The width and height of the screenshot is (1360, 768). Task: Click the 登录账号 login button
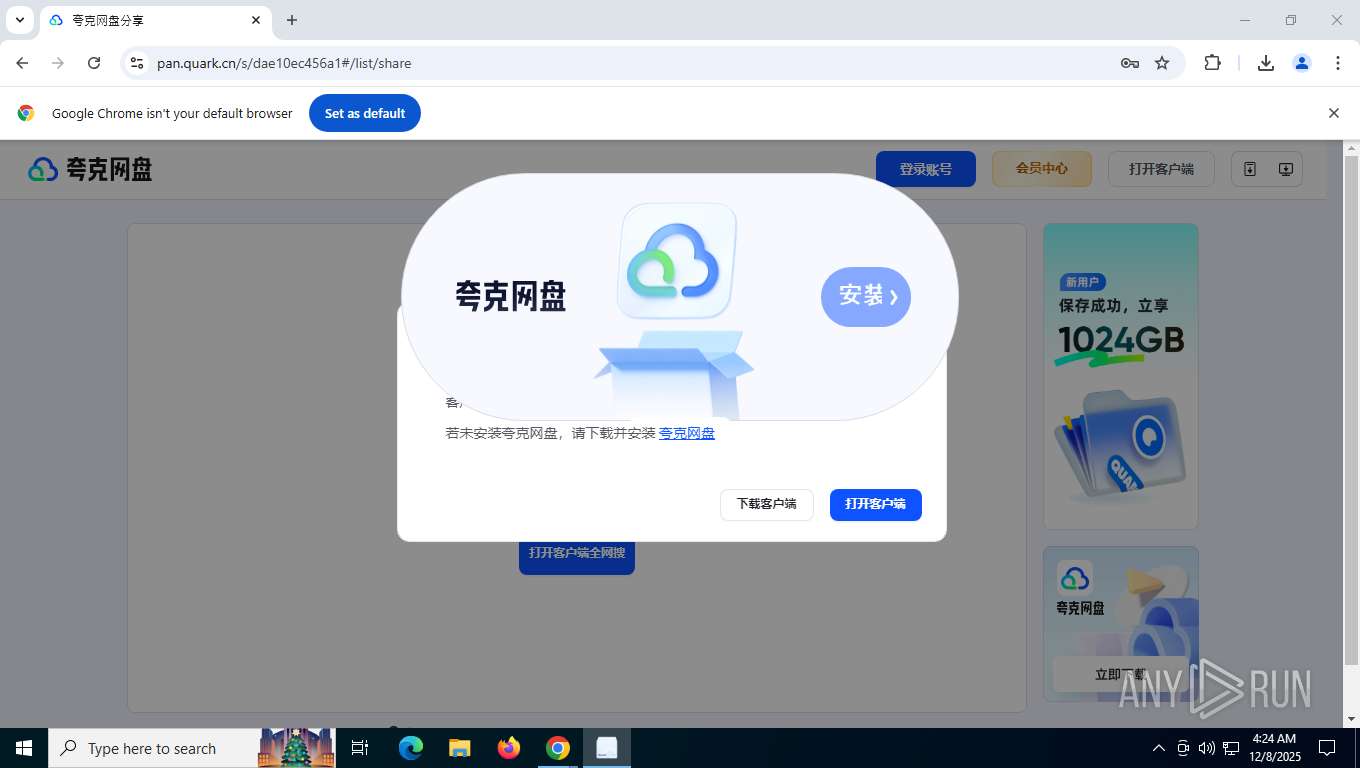pyautogui.click(x=926, y=169)
